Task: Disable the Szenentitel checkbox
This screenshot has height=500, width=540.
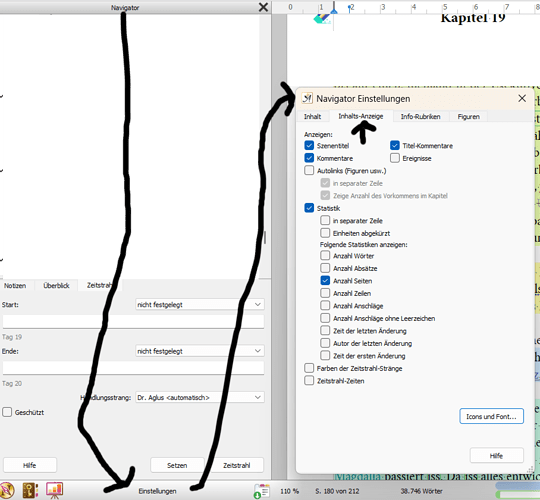Action: (309, 145)
